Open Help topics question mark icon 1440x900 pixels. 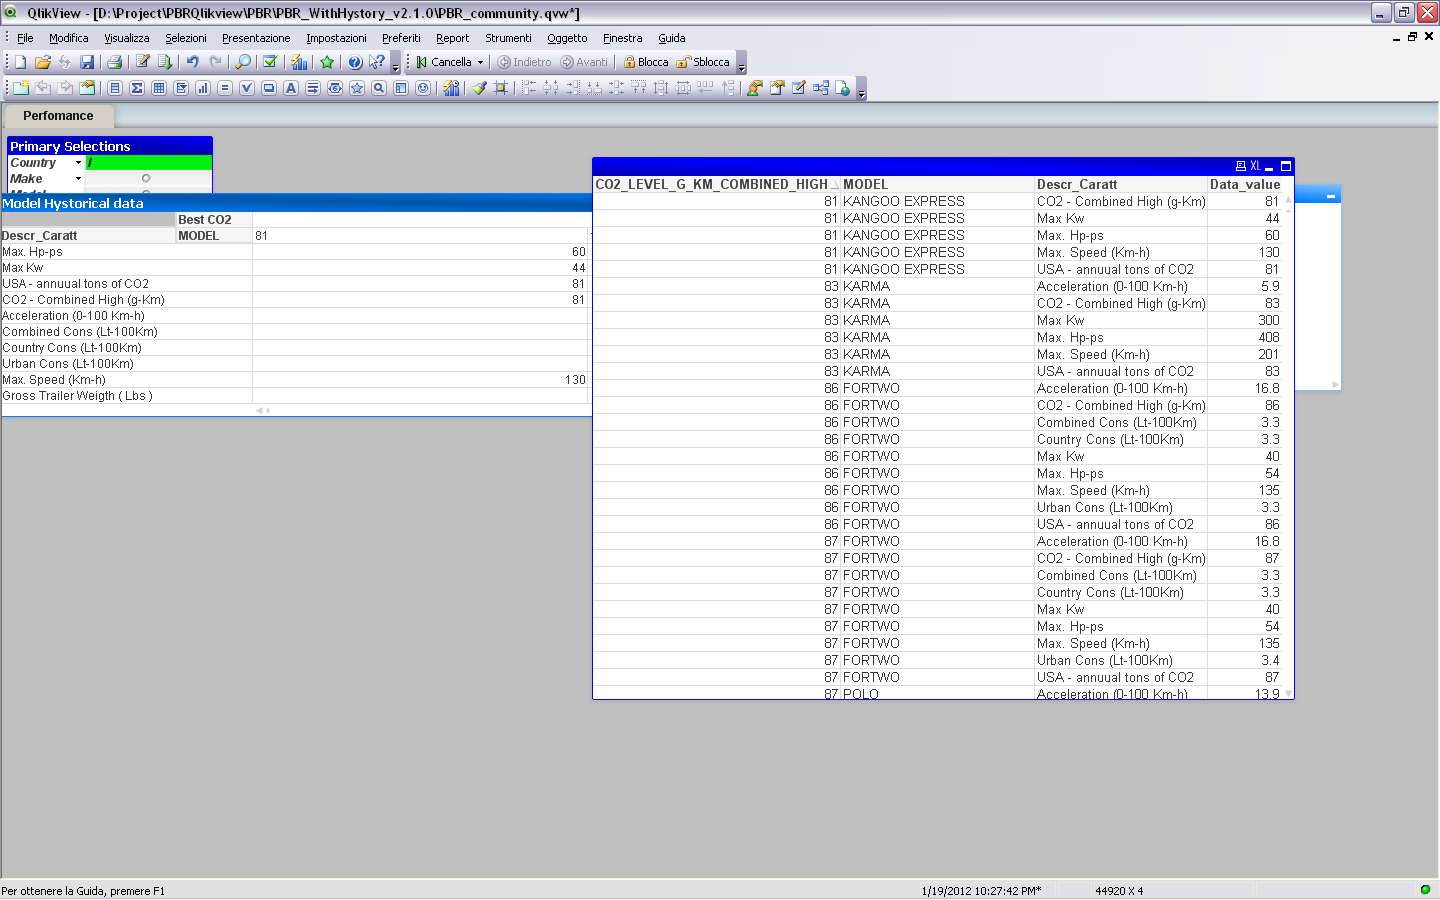click(x=355, y=62)
